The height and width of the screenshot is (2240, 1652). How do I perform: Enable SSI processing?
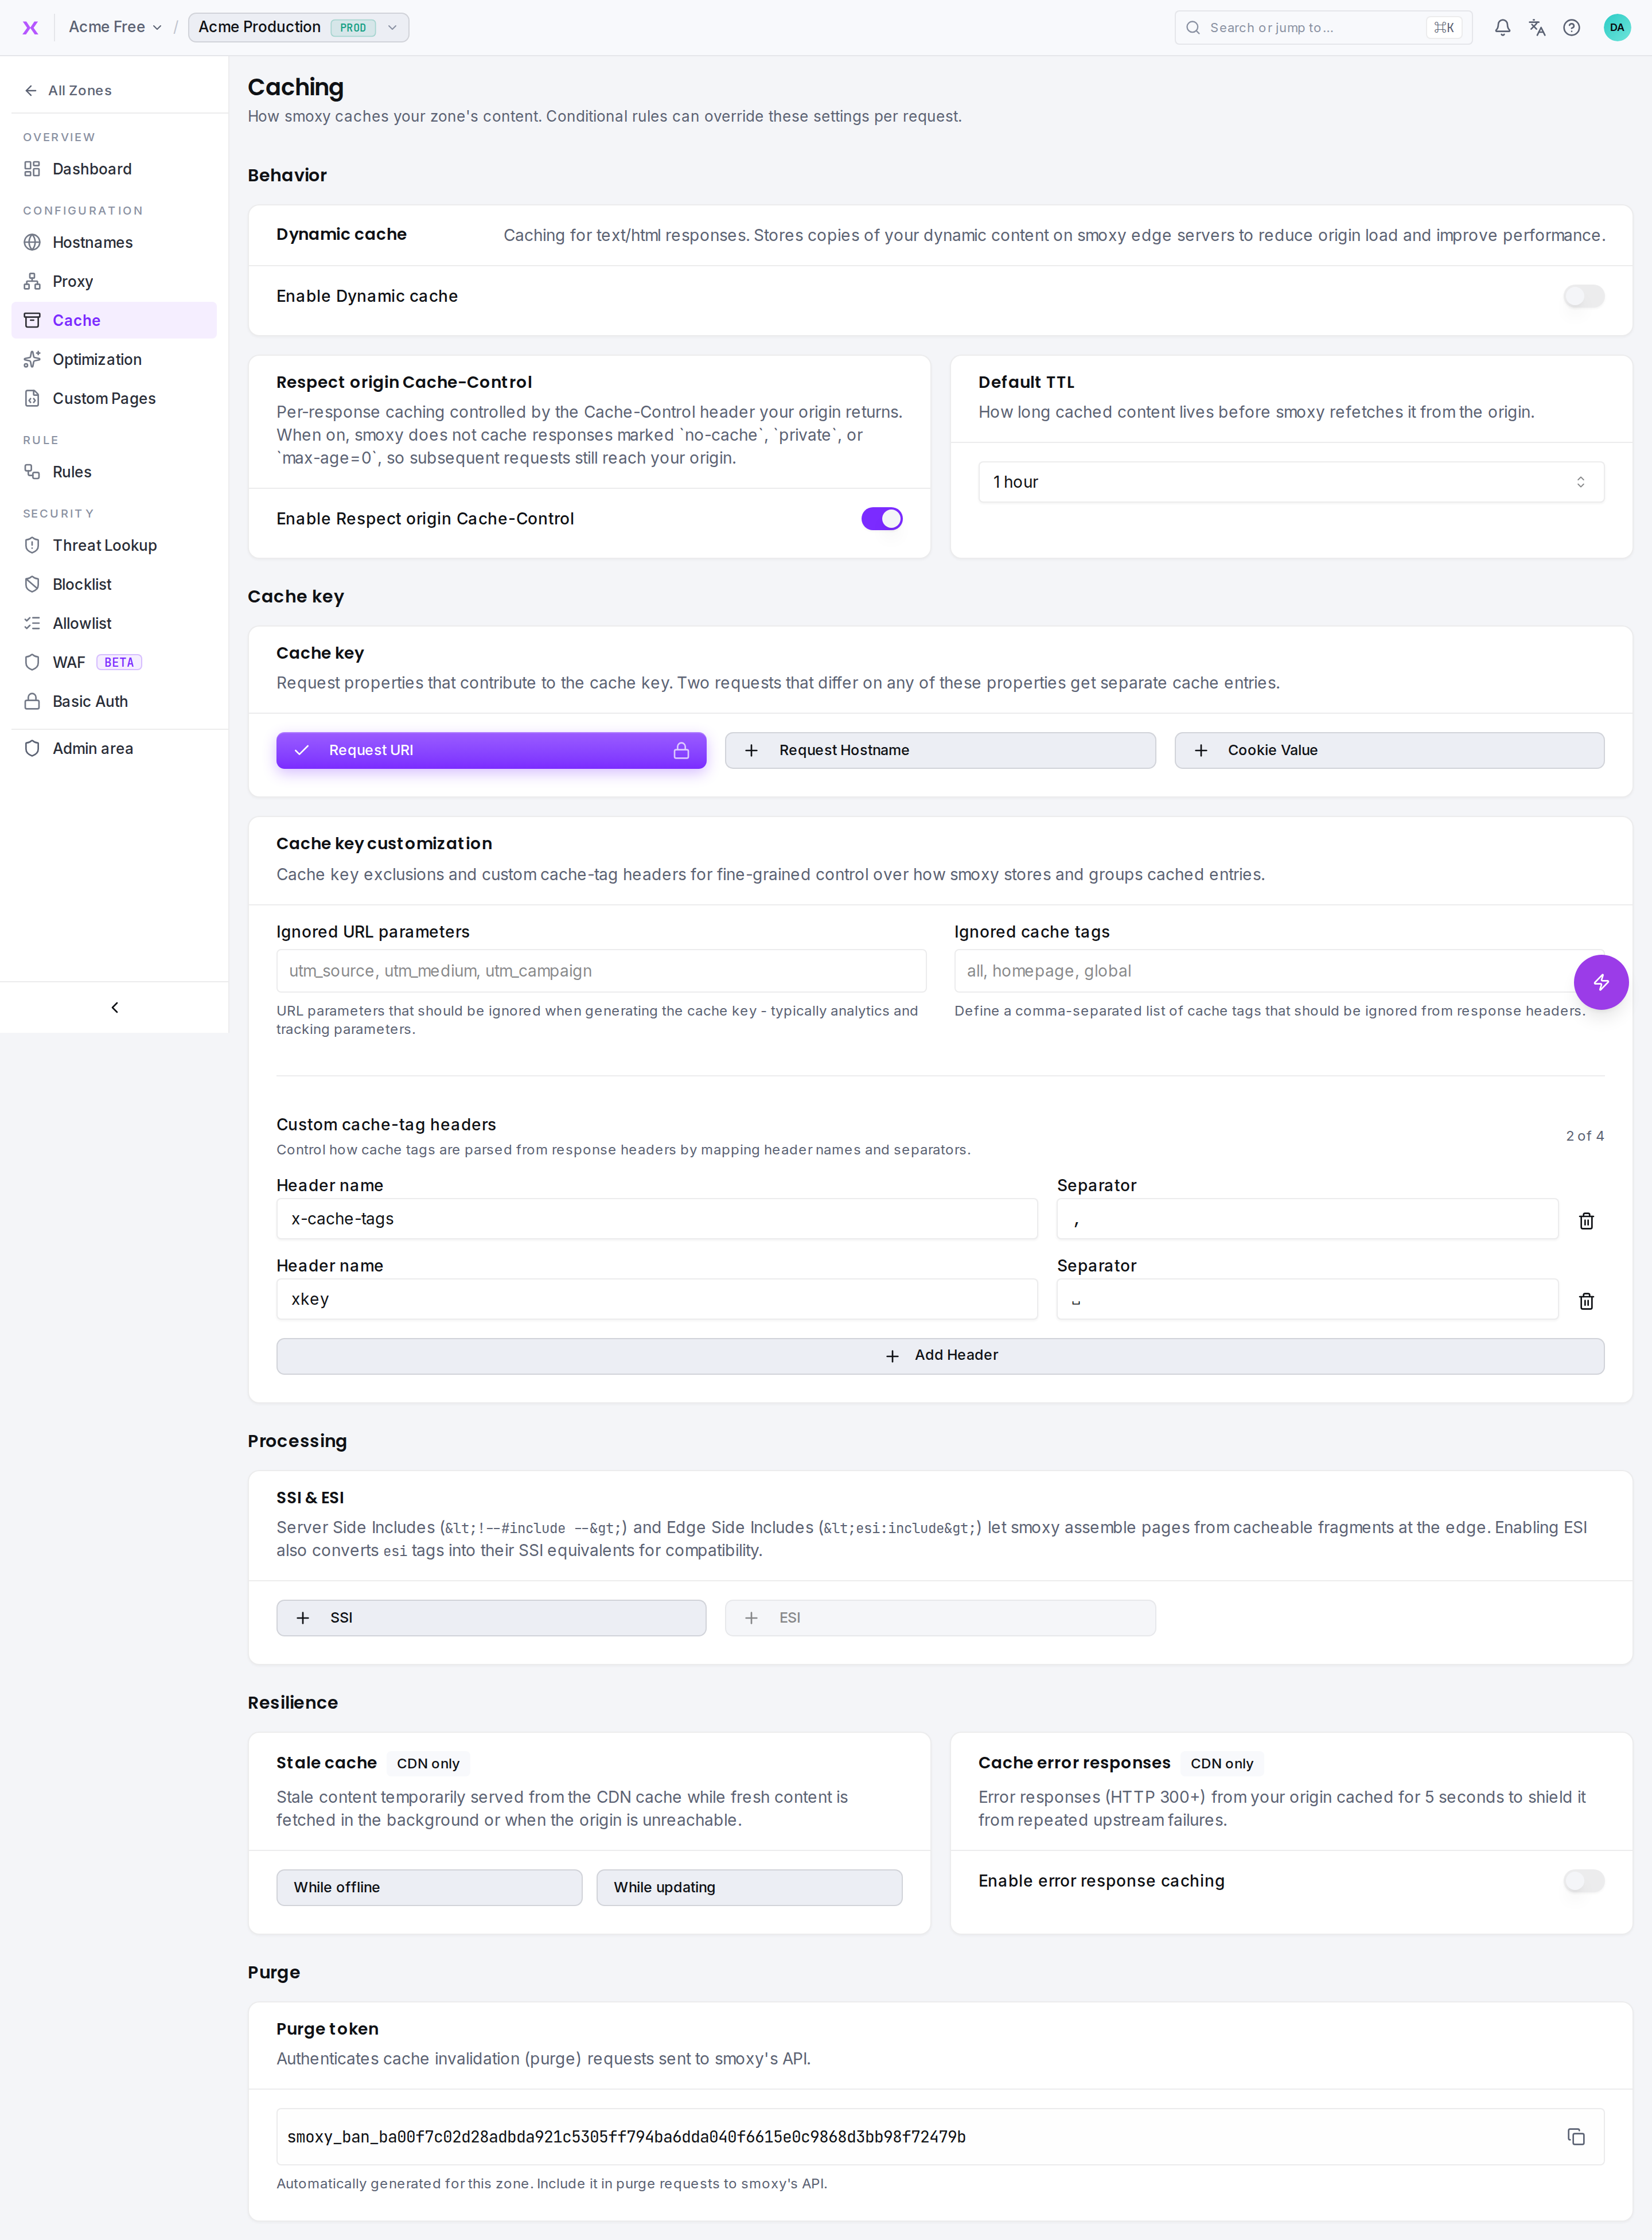491,1617
